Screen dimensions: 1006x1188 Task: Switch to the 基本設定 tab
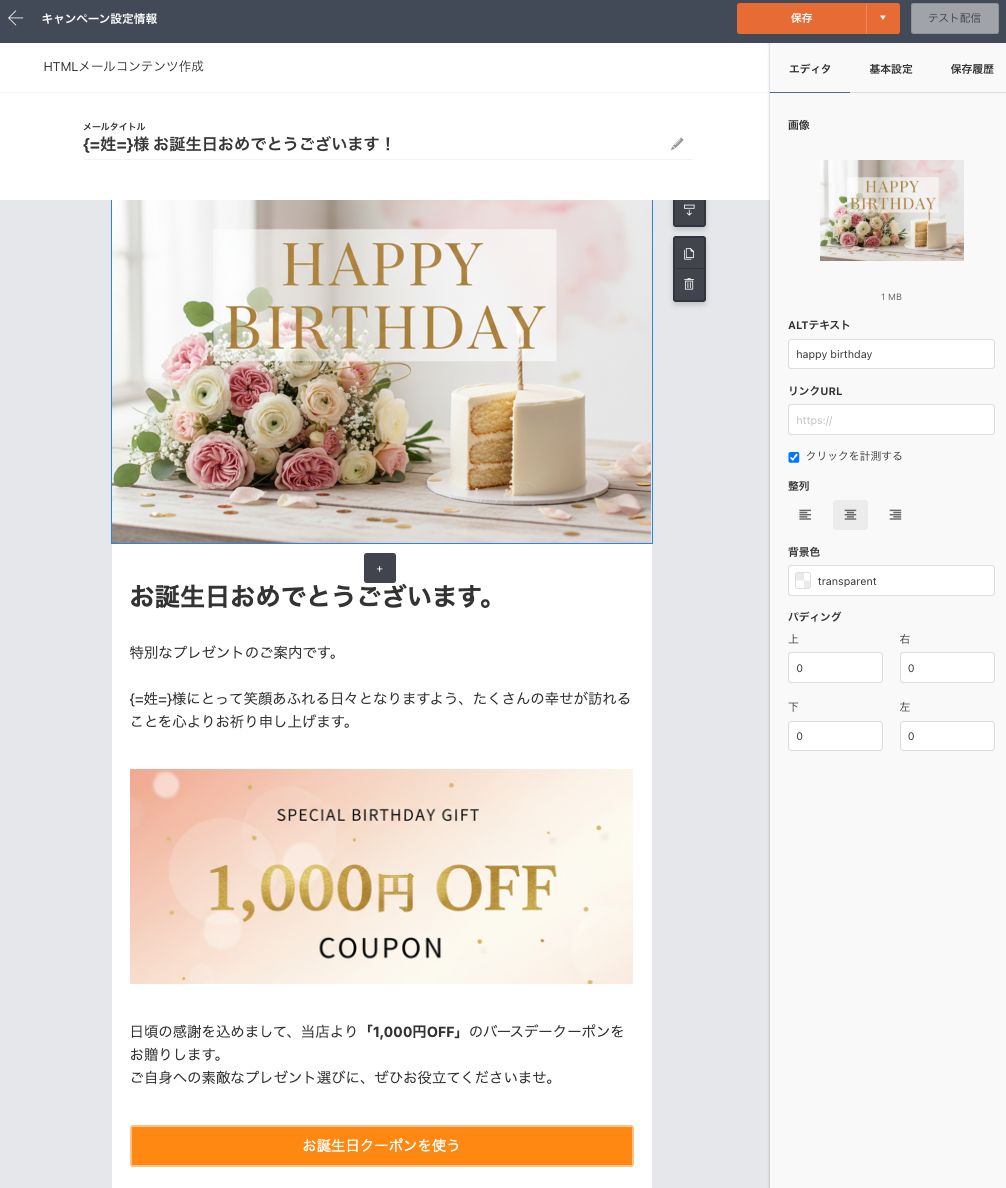(890, 69)
